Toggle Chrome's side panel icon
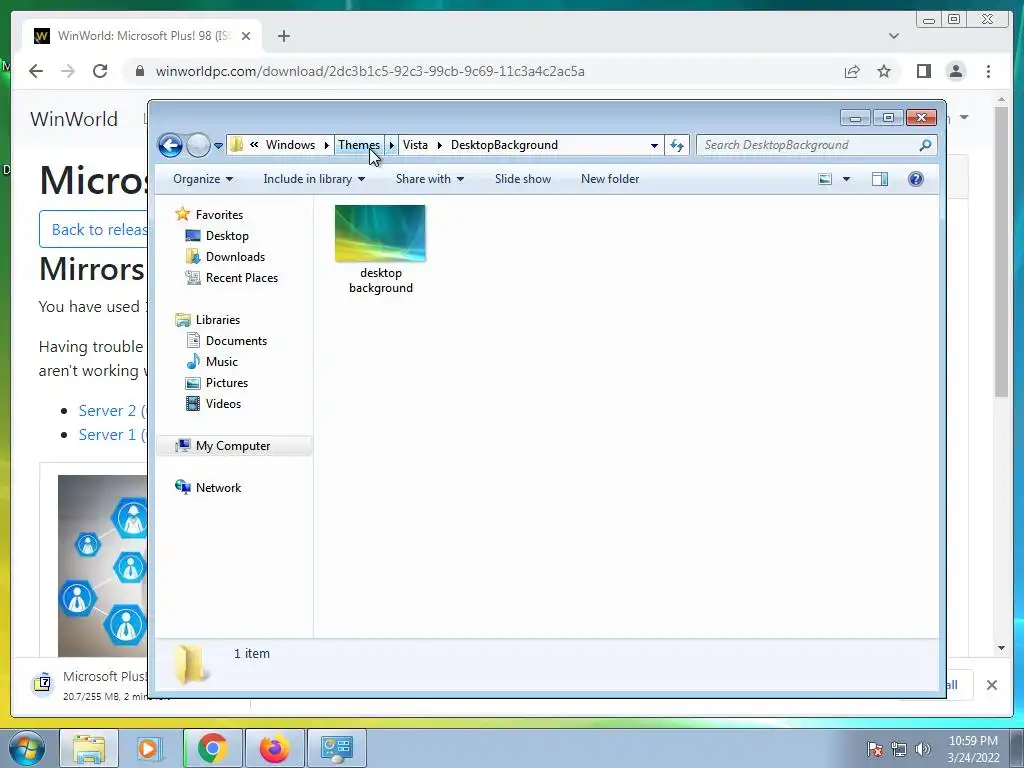1024x768 pixels. click(x=923, y=71)
